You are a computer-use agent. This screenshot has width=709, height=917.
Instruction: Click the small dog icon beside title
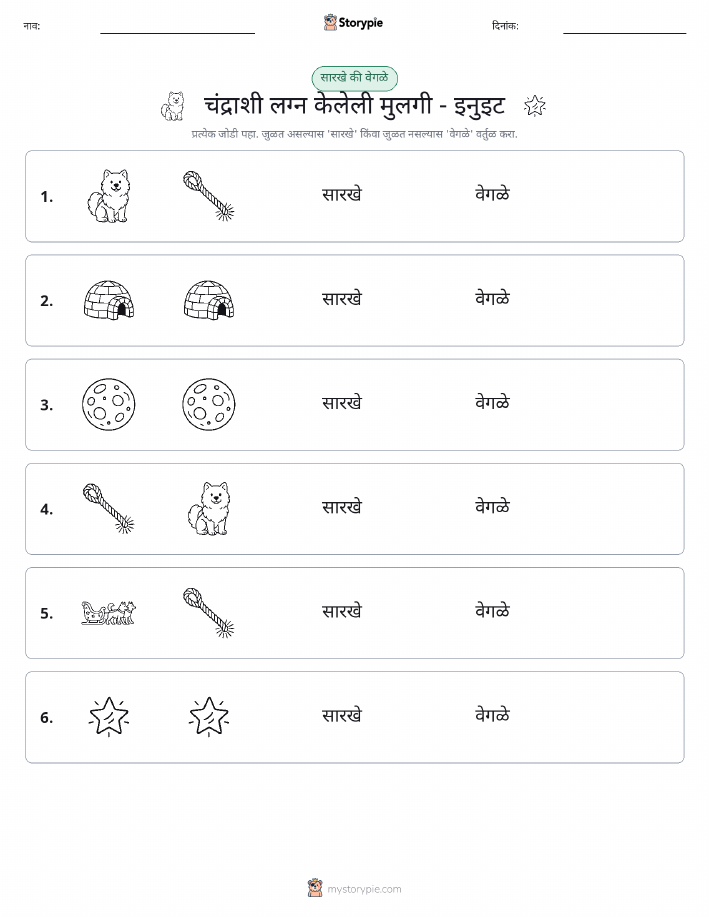[173, 106]
